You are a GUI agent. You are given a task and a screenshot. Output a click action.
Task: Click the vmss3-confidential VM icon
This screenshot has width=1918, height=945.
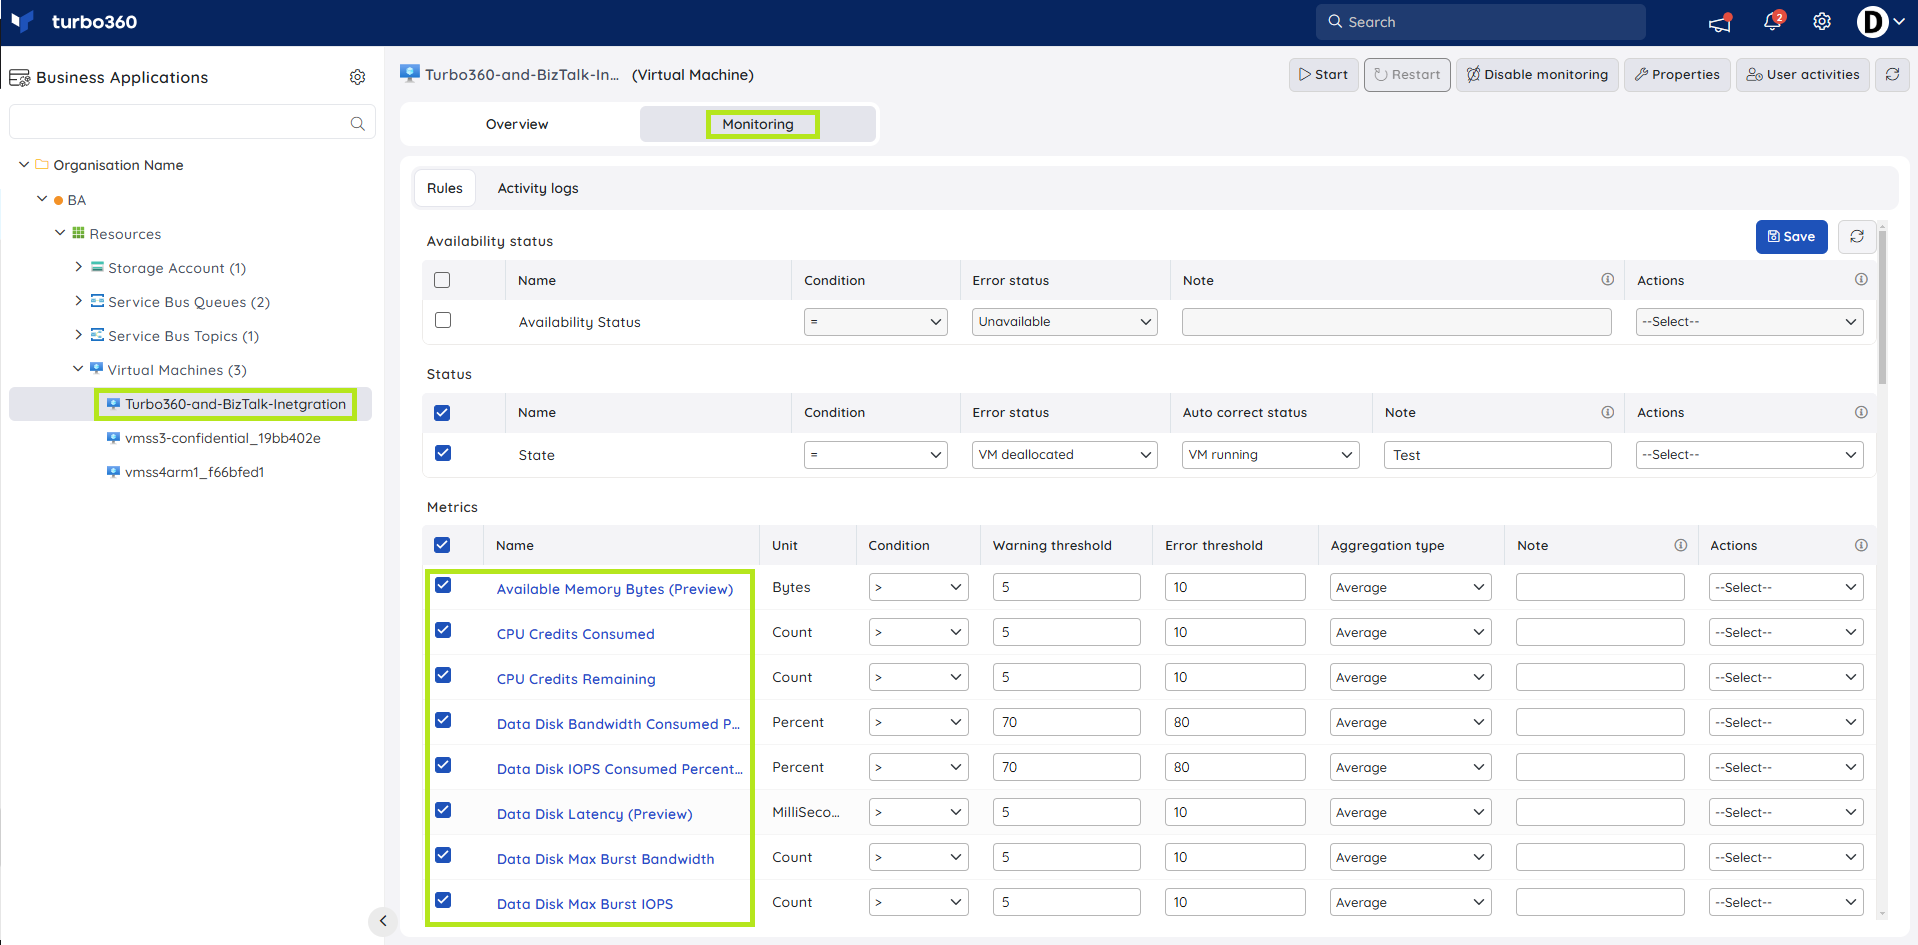(113, 438)
